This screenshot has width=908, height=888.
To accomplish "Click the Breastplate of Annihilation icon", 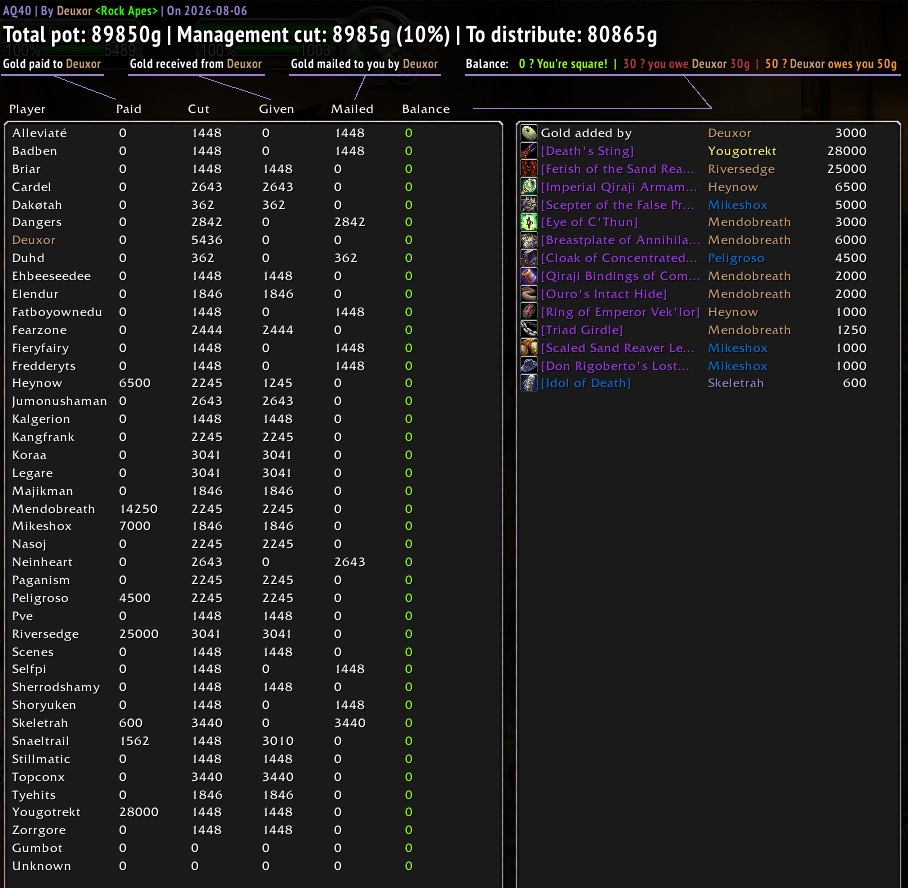I will [529, 240].
